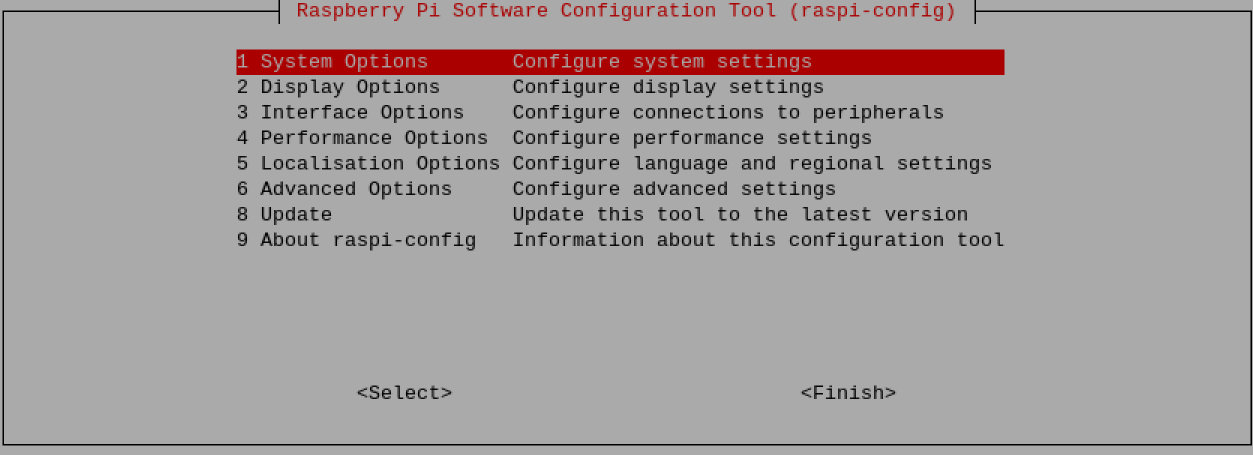Click 'Configure language and regional settings' text
This screenshot has height=455, width=1253.
point(752,163)
